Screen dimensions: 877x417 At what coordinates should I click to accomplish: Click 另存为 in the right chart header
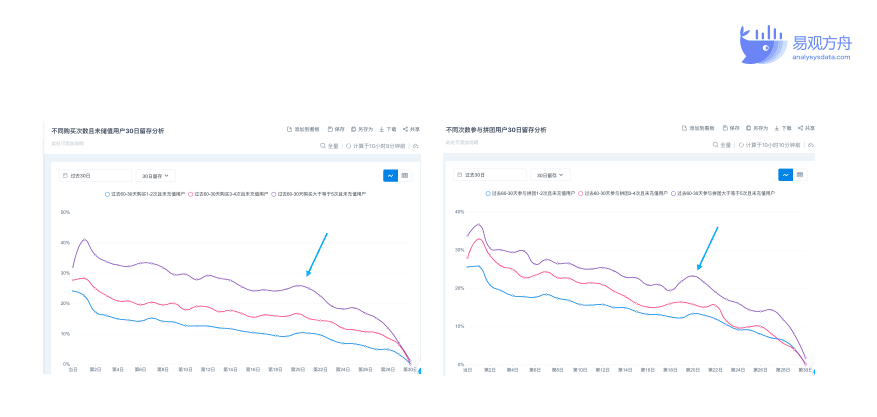(755, 129)
